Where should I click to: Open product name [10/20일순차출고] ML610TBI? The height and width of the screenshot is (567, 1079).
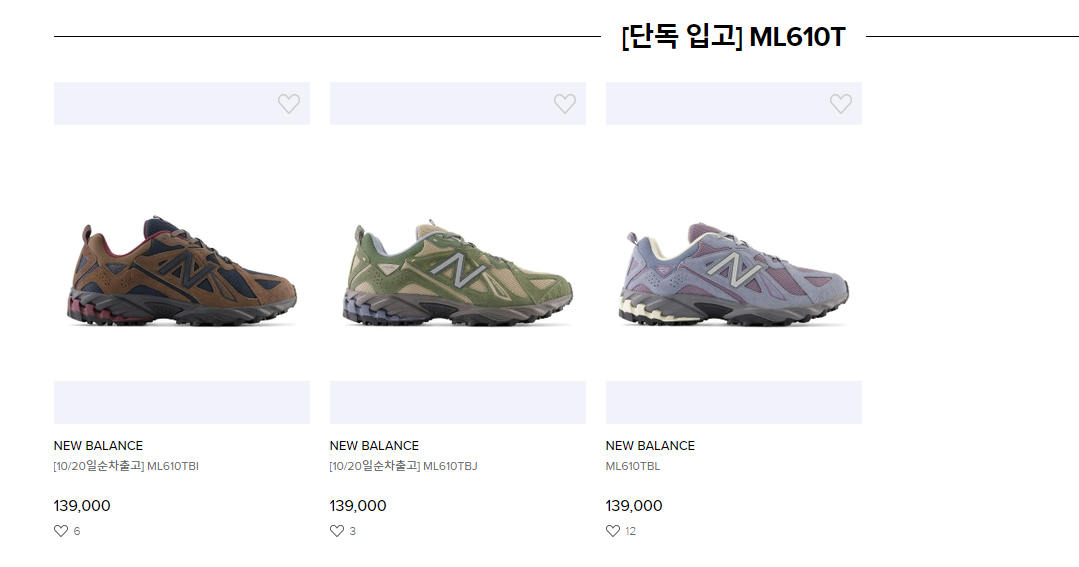(126, 466)
